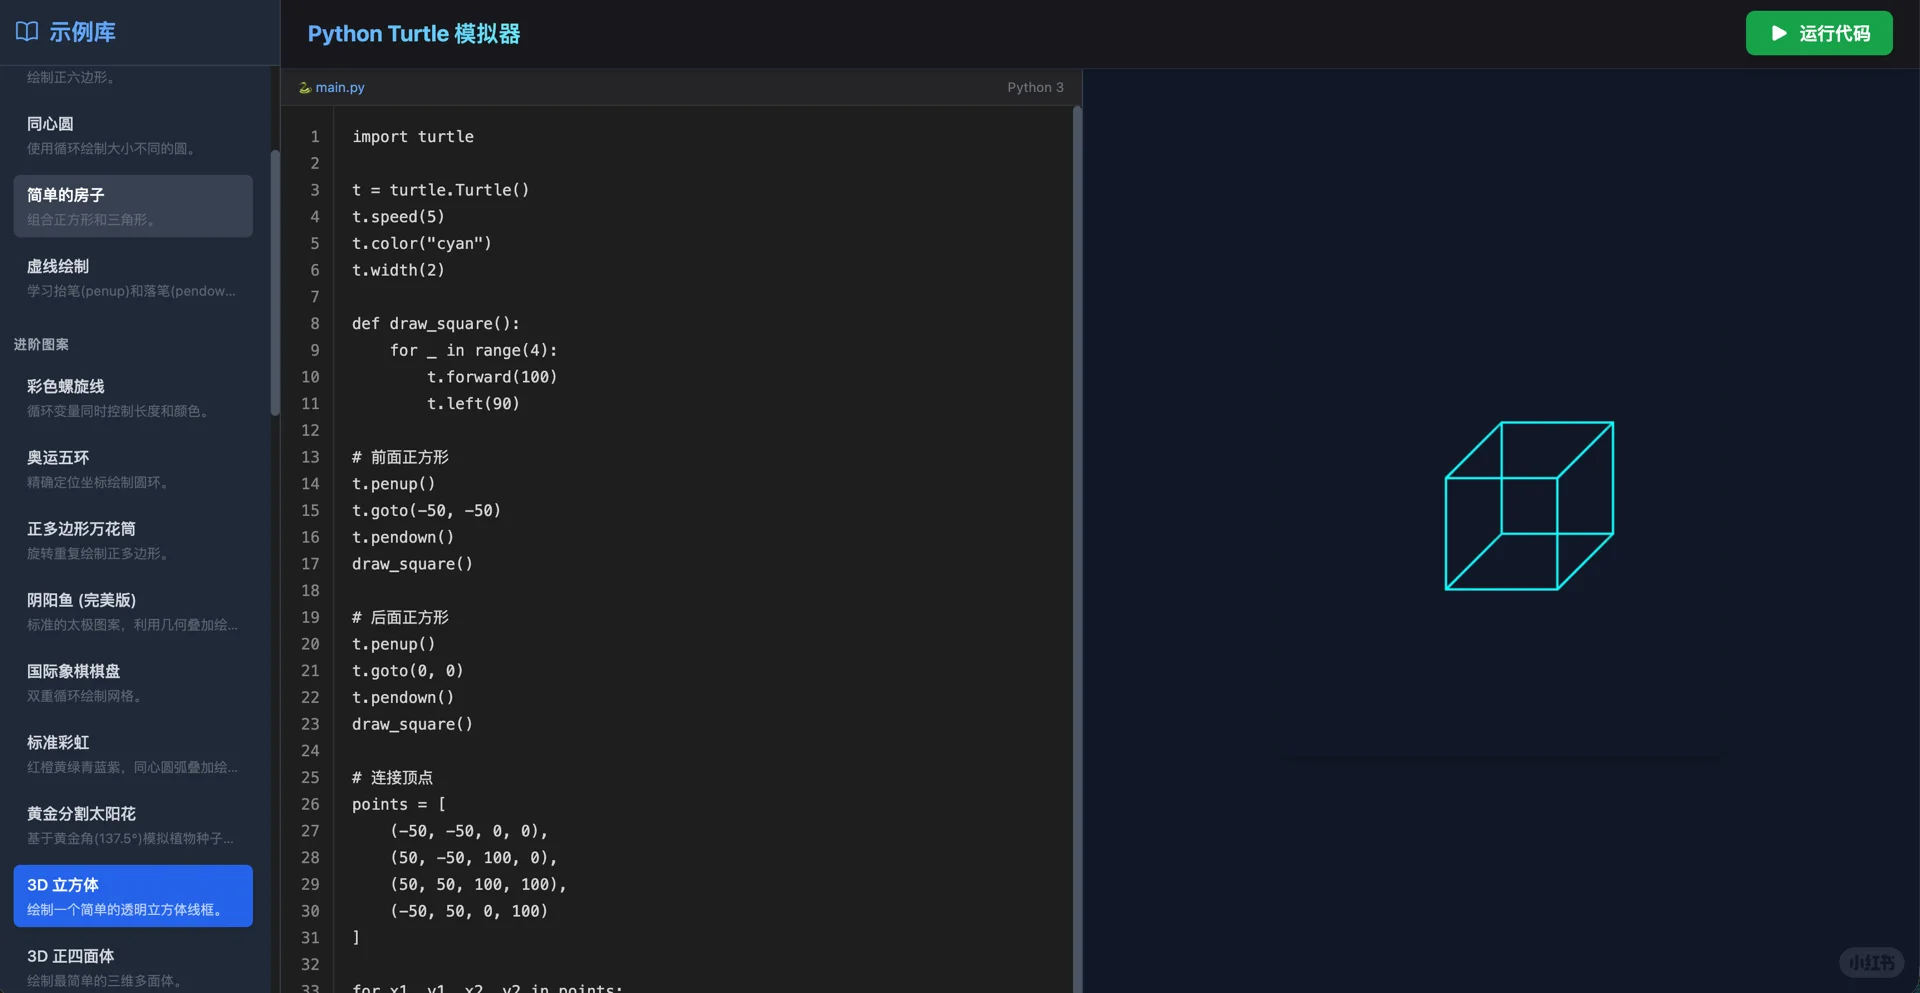Select the 阴阳鱼 (完美版) example
Image resolution: width=1920 pixels, height=993 pixels.
[132, 611]
